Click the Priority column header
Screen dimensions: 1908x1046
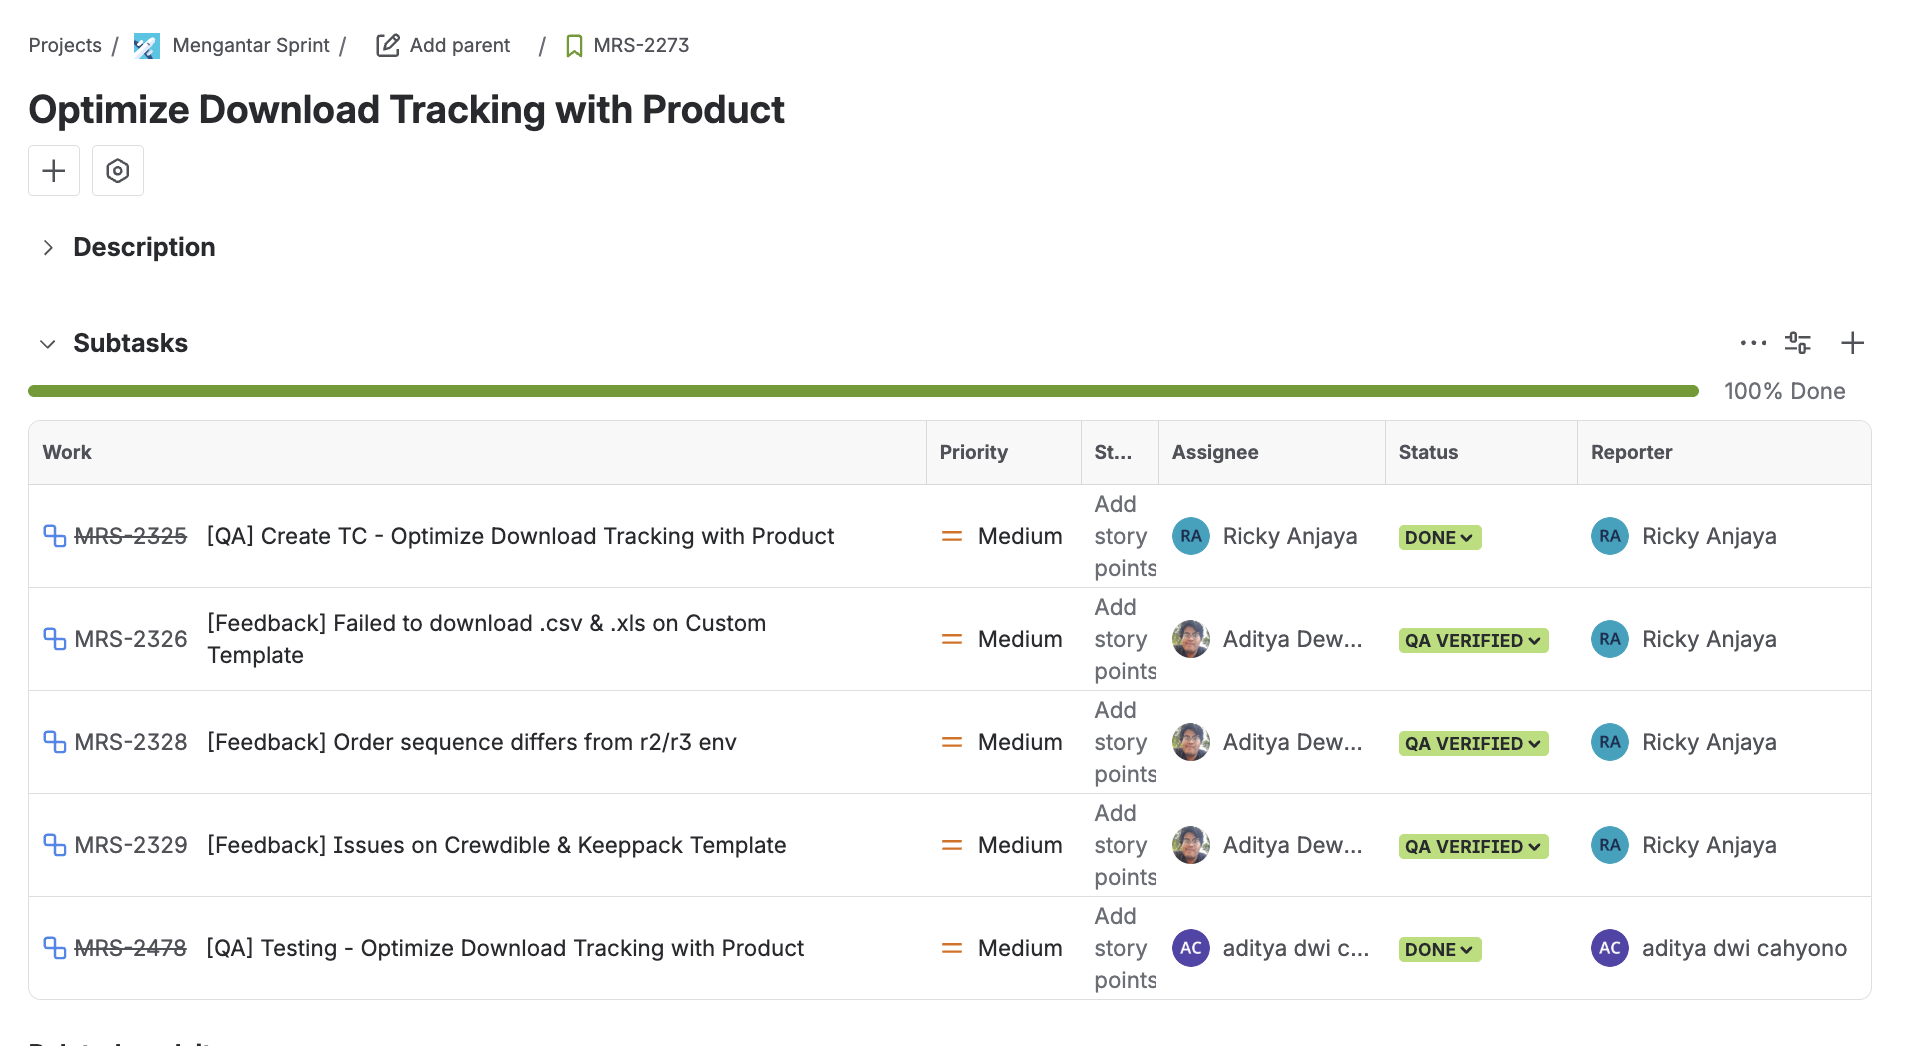click(x=973, y=452)
